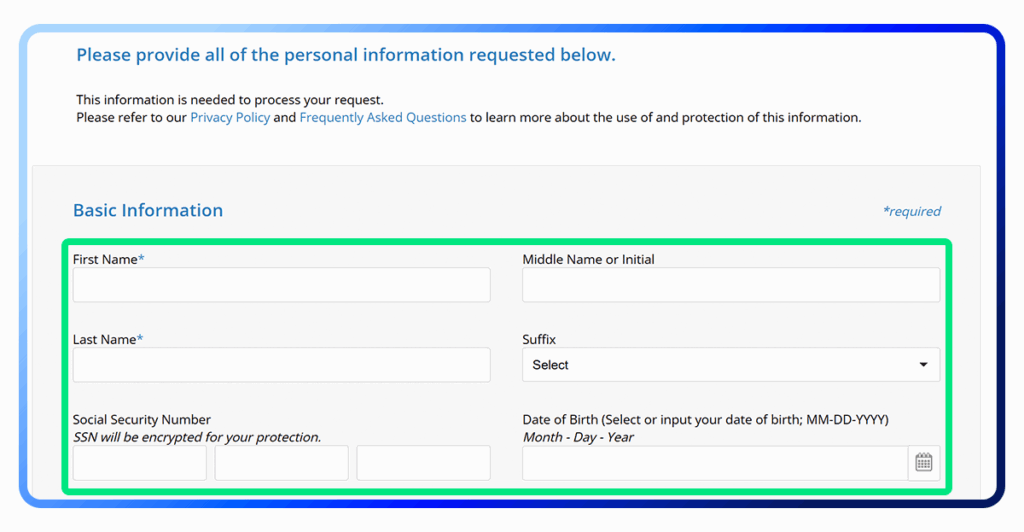Click the *required note
Screen dimensions: 1024x532
(911, 211)
